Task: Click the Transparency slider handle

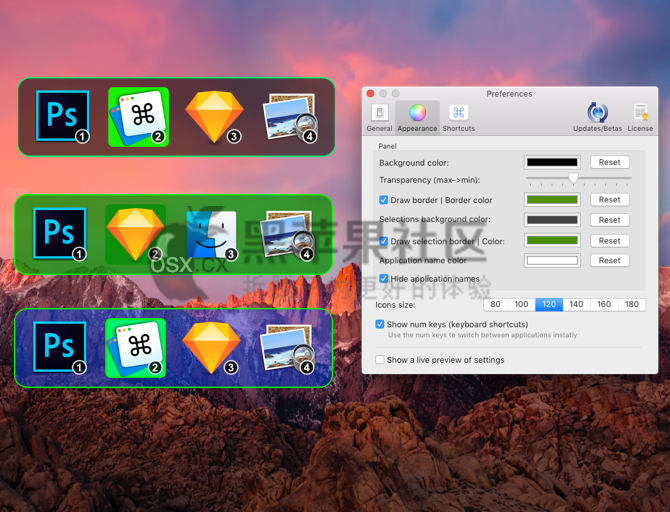Action: (x=573, y=178)
